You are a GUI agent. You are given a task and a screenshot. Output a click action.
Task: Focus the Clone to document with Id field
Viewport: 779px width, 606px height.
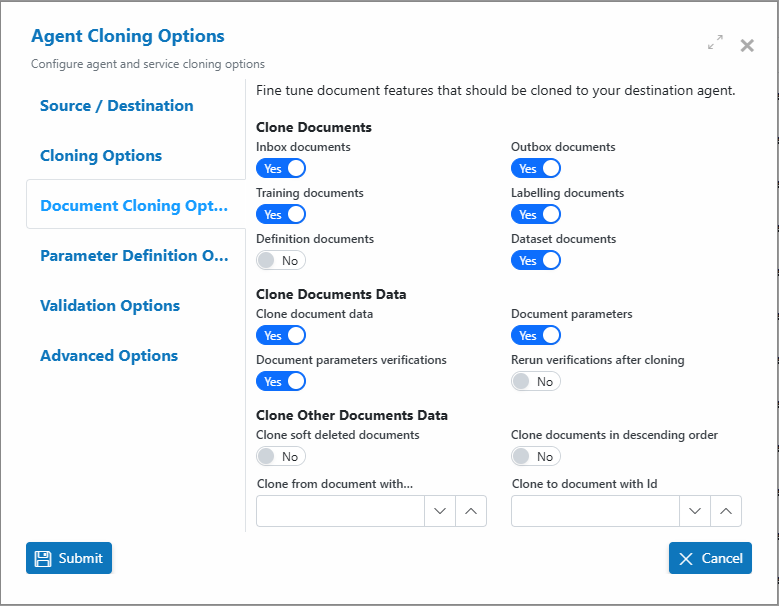pyautogui.click(x=595, y=511)
